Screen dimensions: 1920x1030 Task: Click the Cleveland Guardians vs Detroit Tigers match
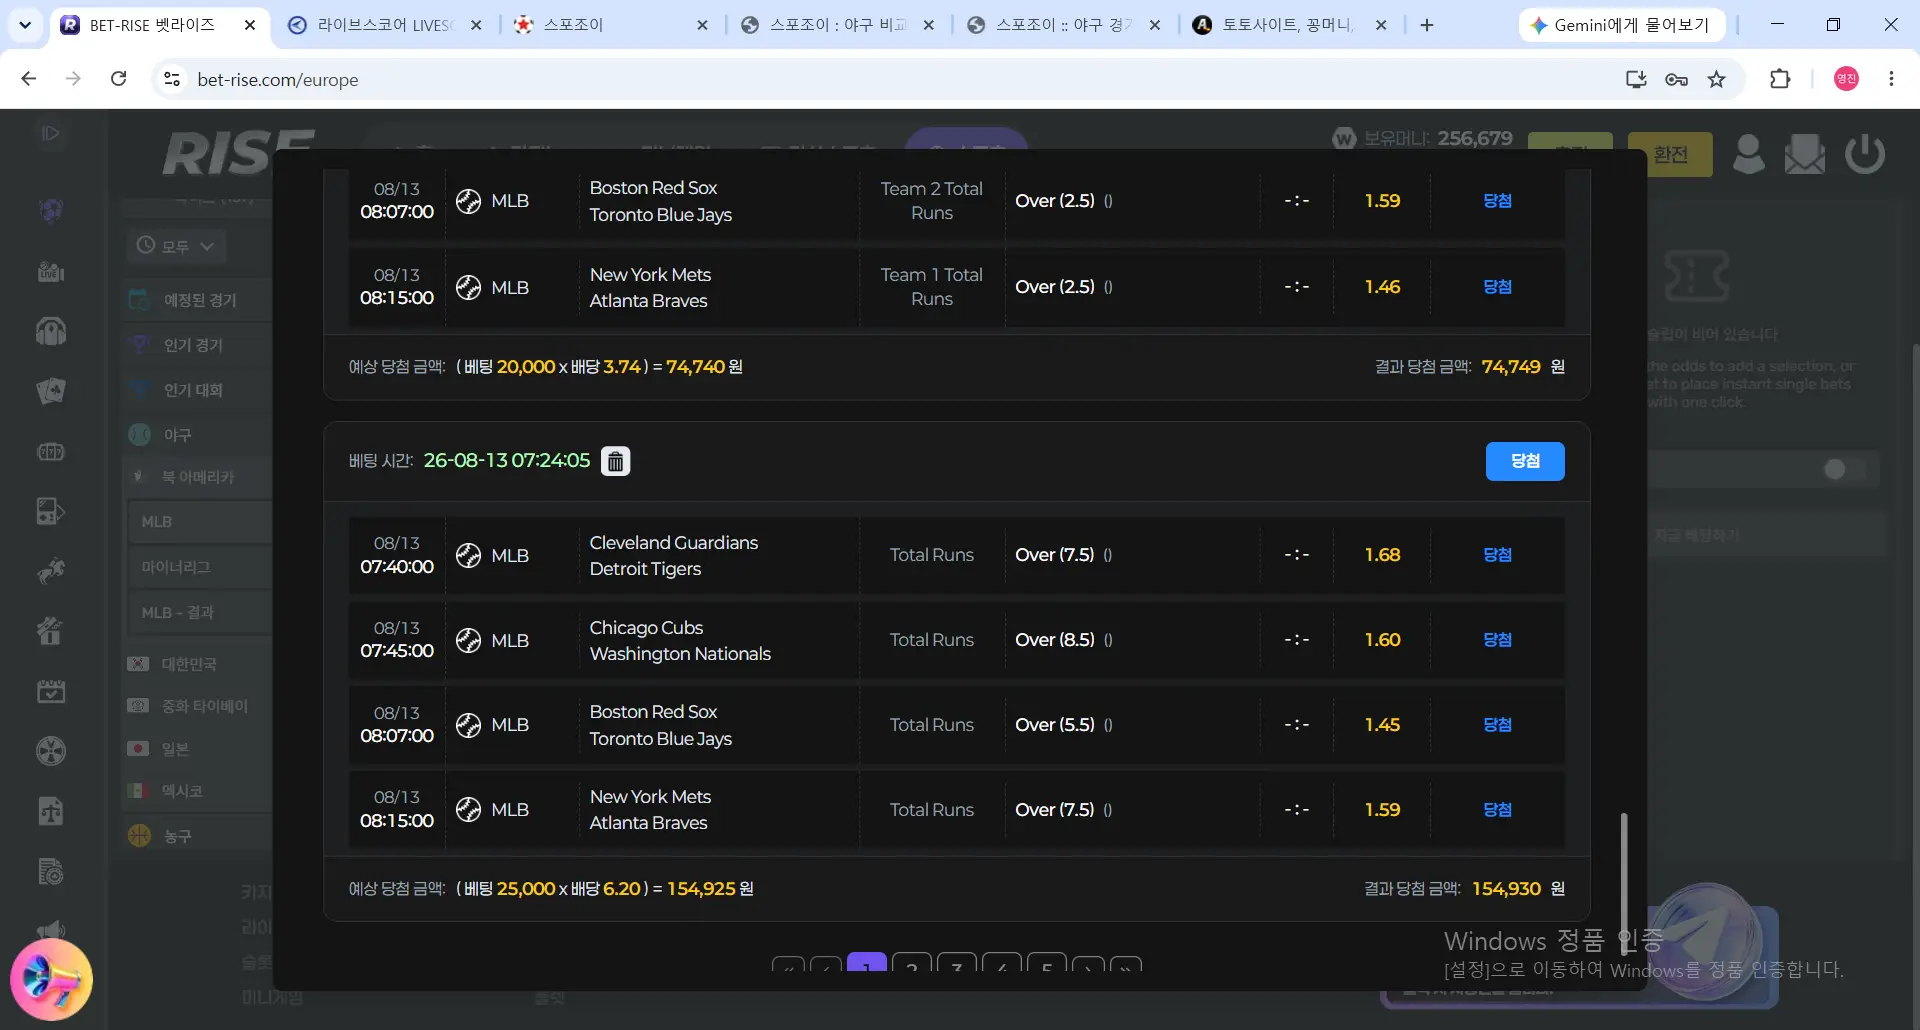[673, 556]
